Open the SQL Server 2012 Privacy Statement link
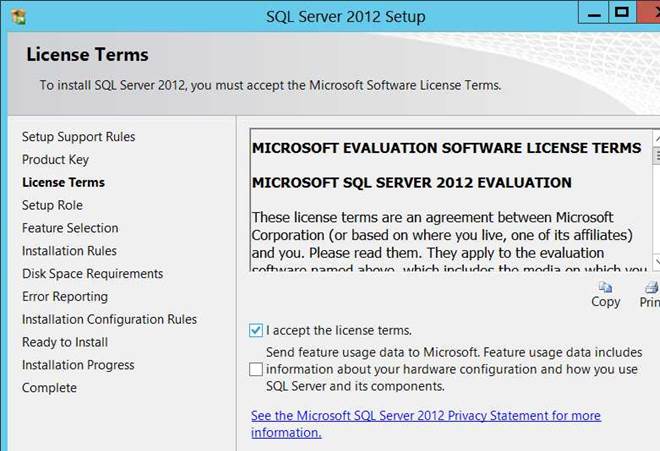Image resolution: width=660 pixels, height=451 pixels. pyautogui.click(x=426, y=424)
